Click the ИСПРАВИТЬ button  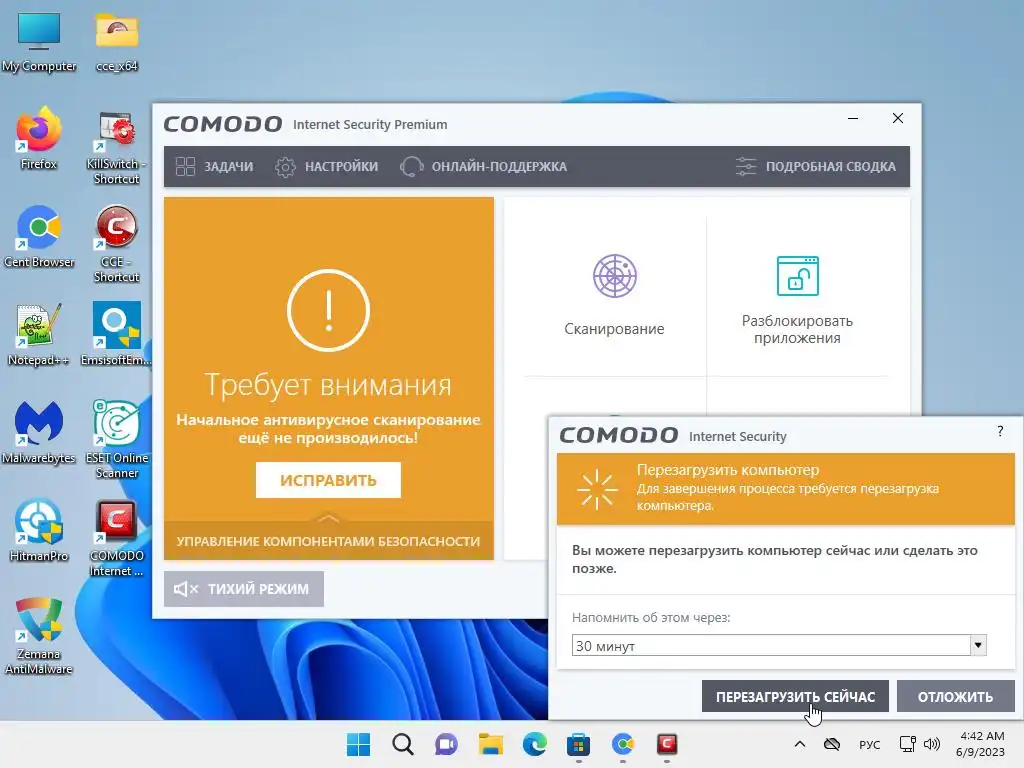[x=328, y=480]
